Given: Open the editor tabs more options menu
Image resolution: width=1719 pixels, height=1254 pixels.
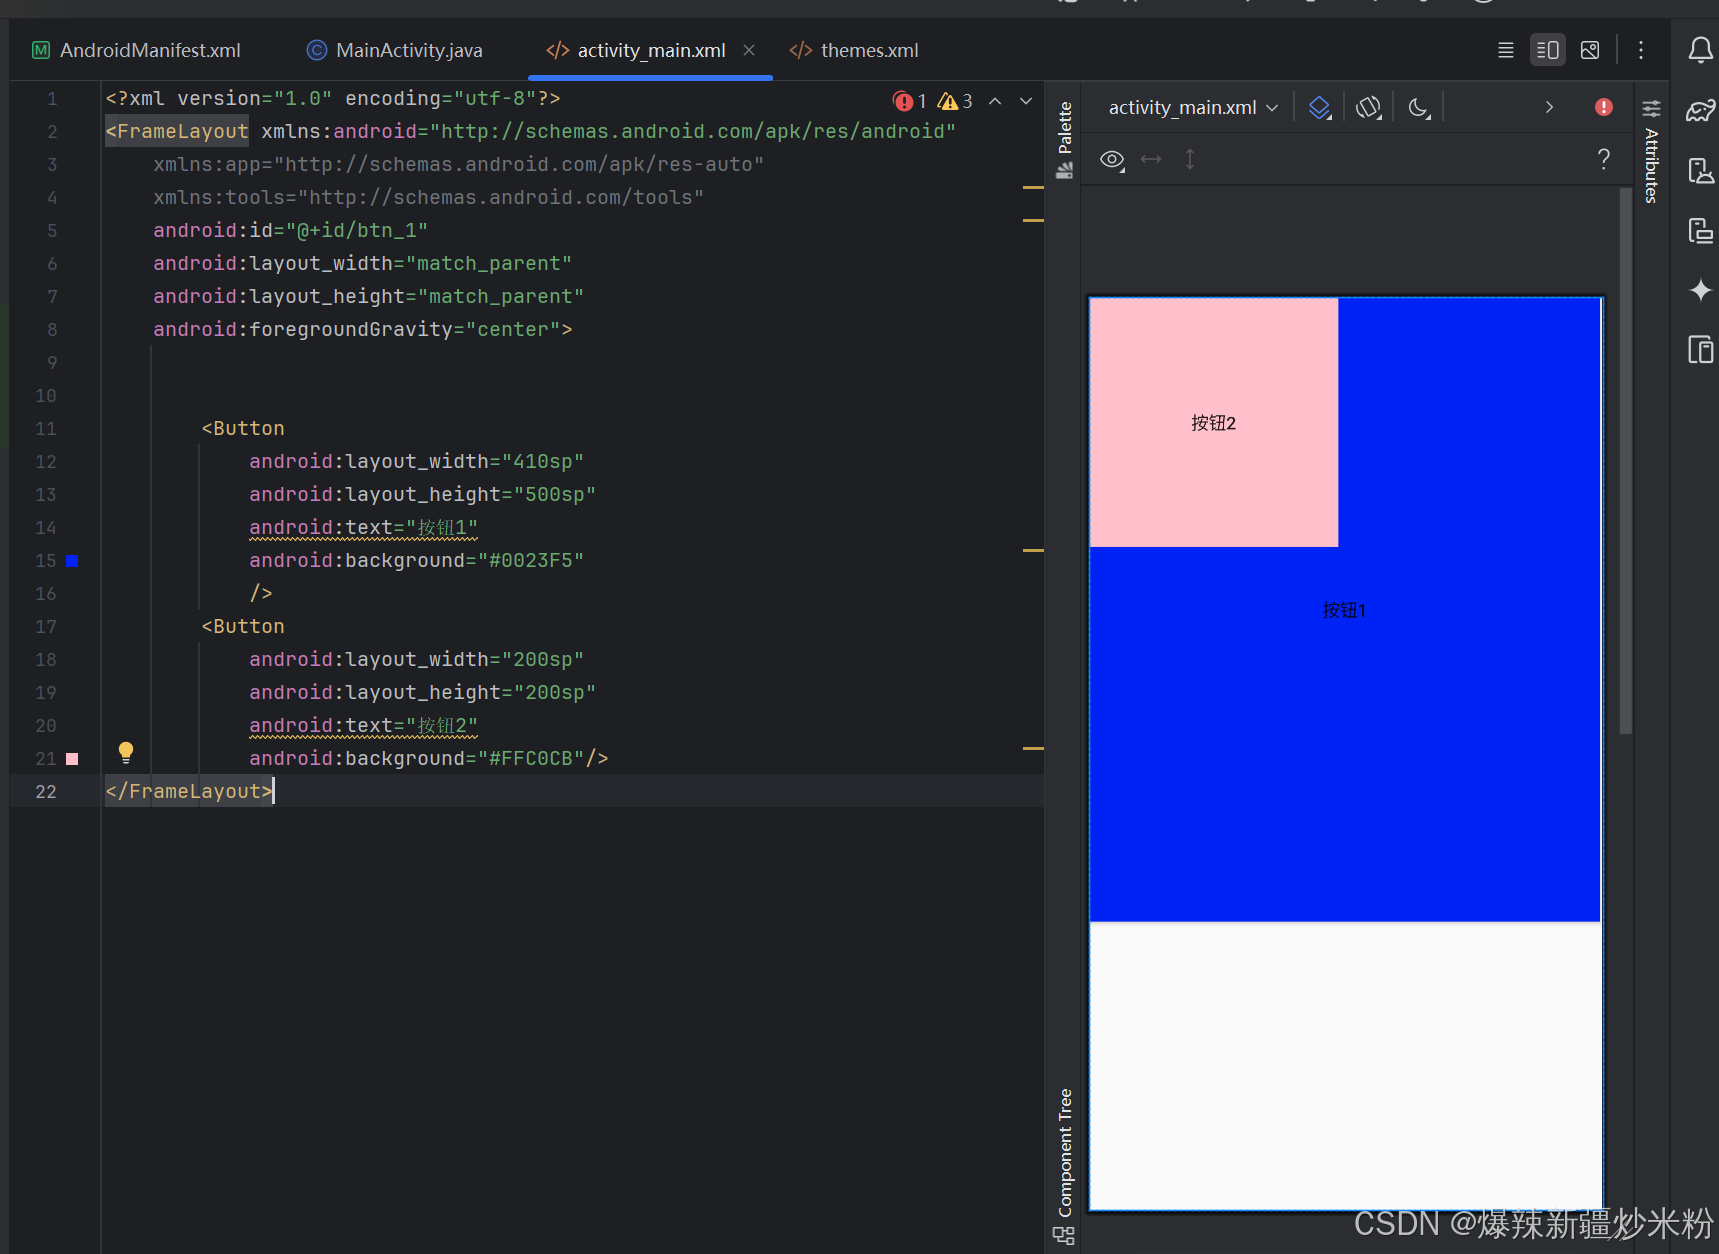Looking at the screenshot, I should click(1641, 50).
